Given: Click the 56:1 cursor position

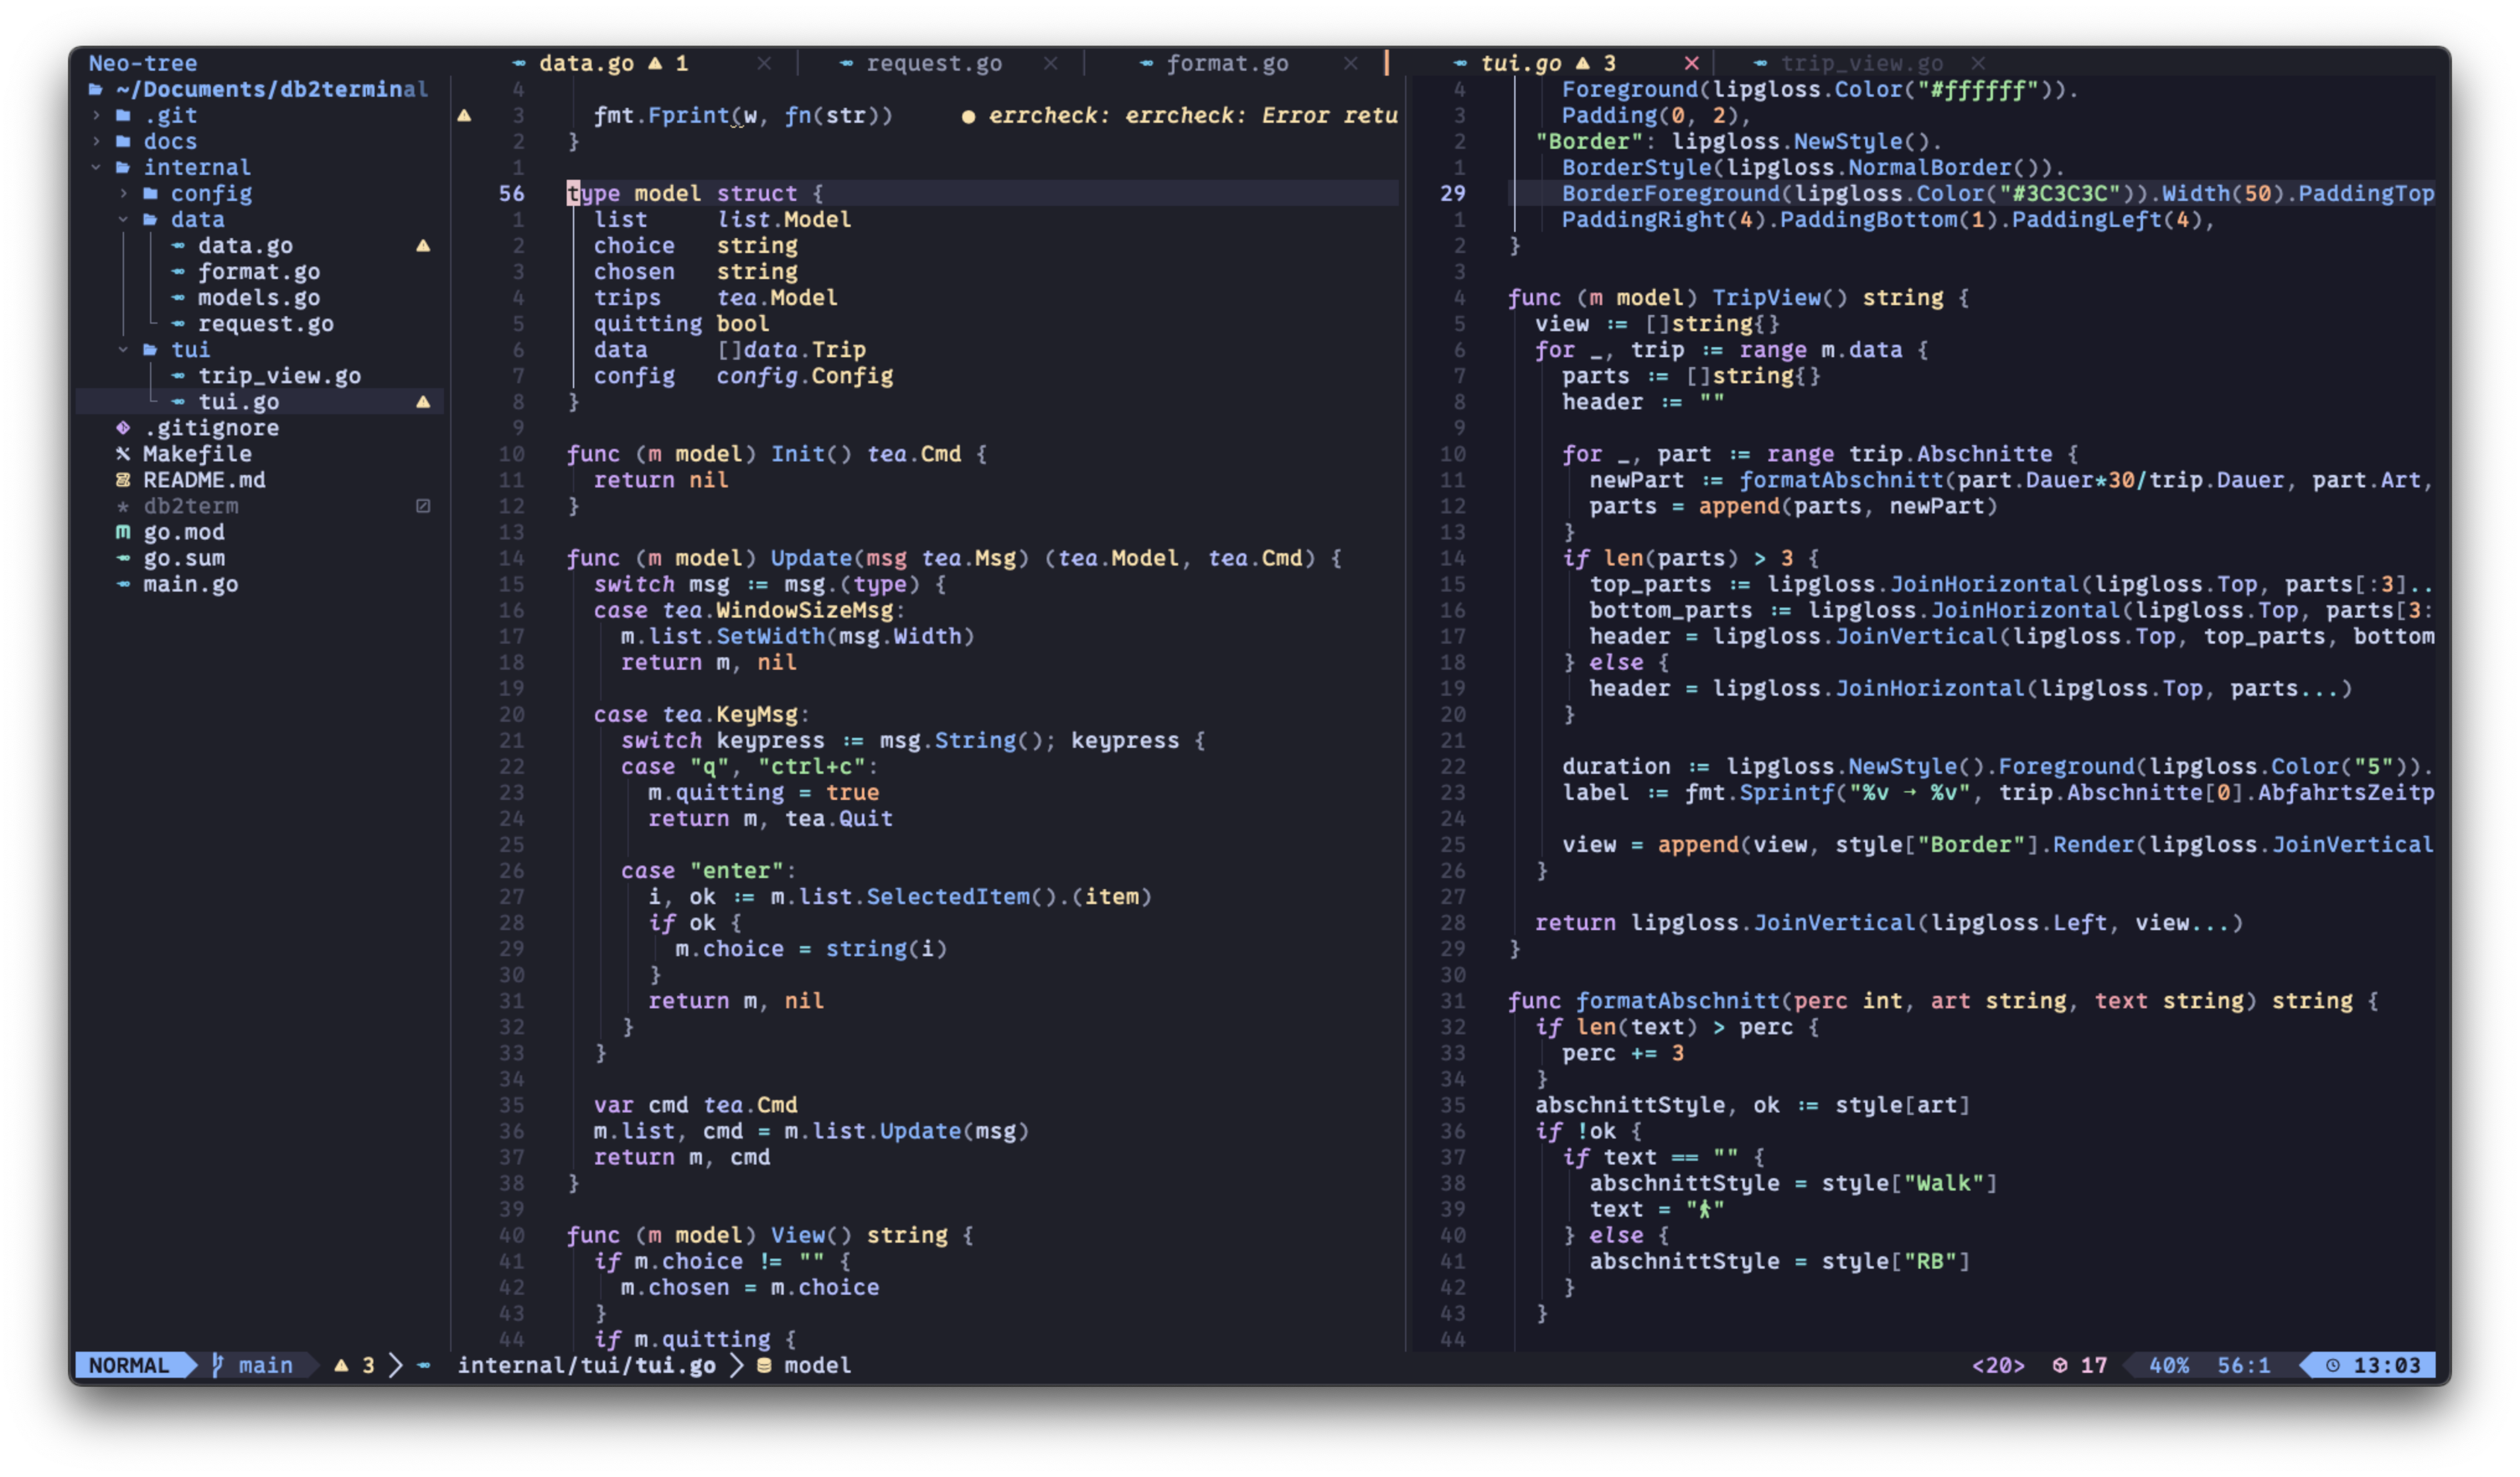Looking at the screenshot, I should pyautogui.click(x=2244, y=1366).
